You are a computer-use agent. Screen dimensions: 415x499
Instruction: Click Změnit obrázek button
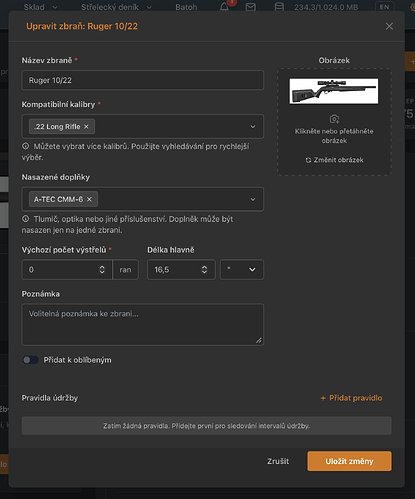tap(334, 160)
